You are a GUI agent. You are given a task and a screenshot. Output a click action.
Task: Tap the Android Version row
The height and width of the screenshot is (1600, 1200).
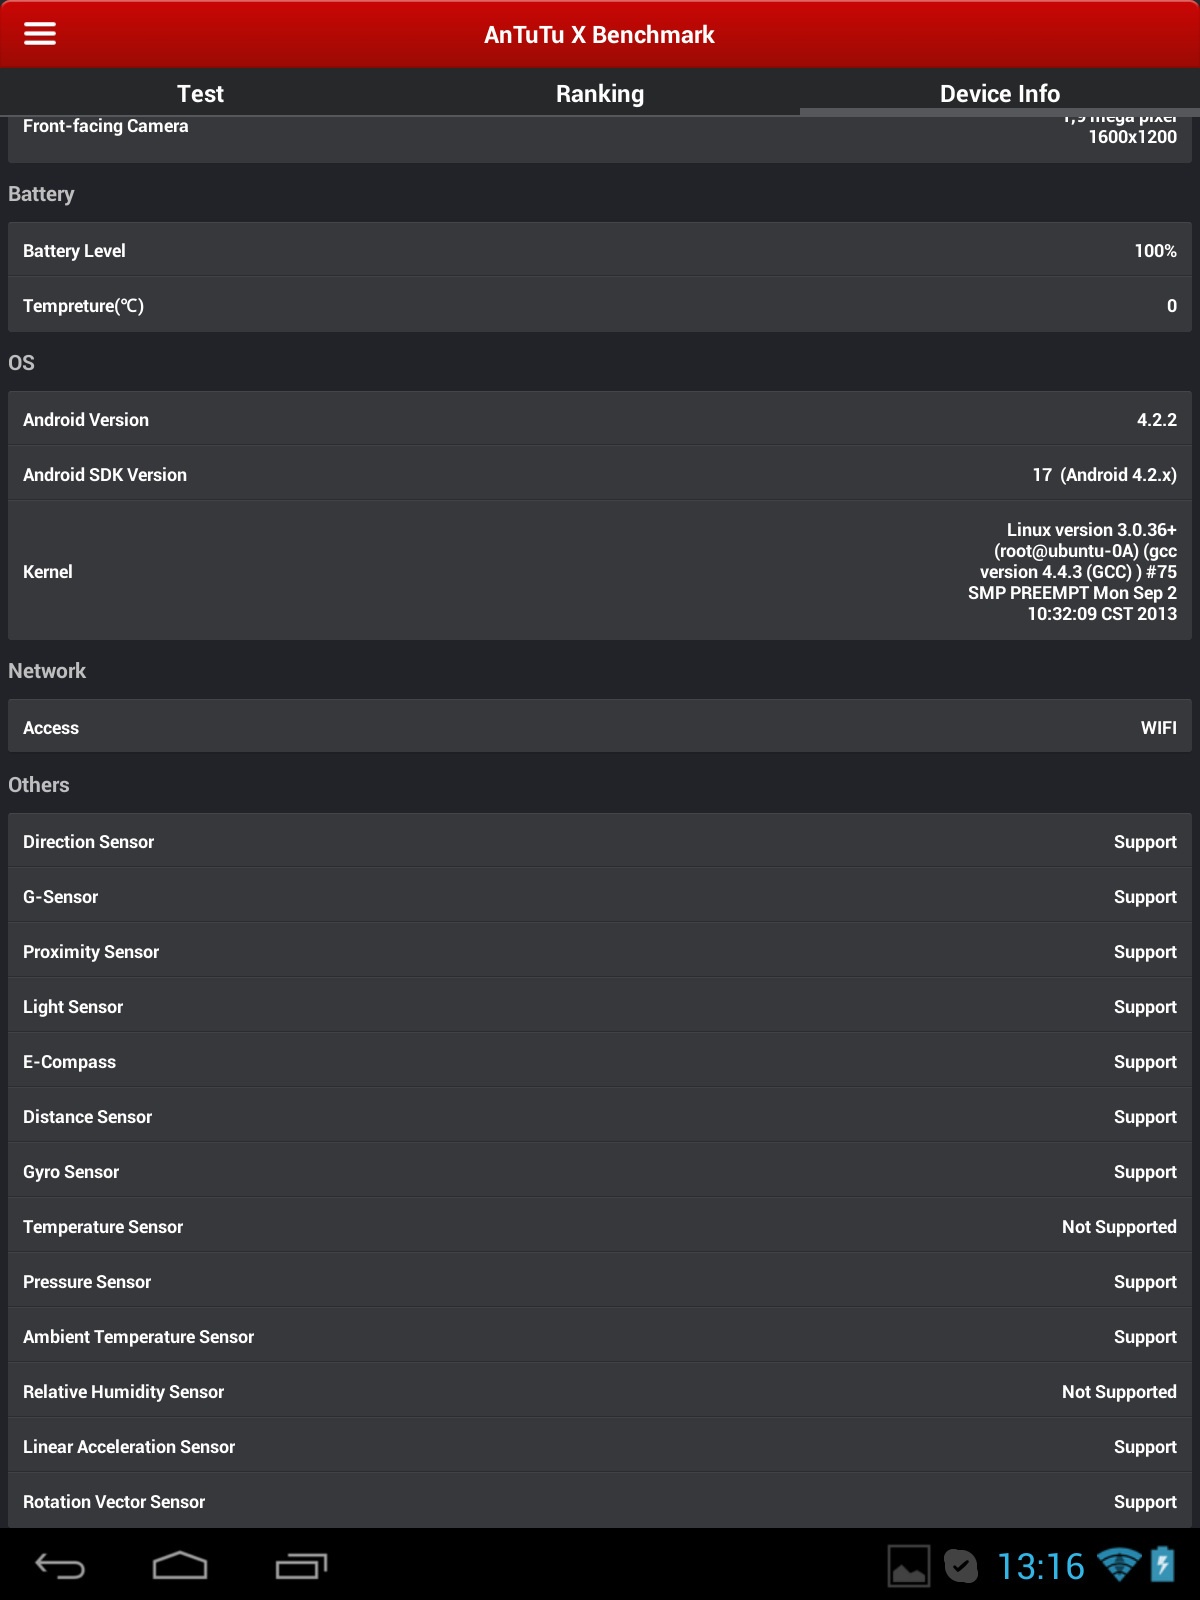600,420
